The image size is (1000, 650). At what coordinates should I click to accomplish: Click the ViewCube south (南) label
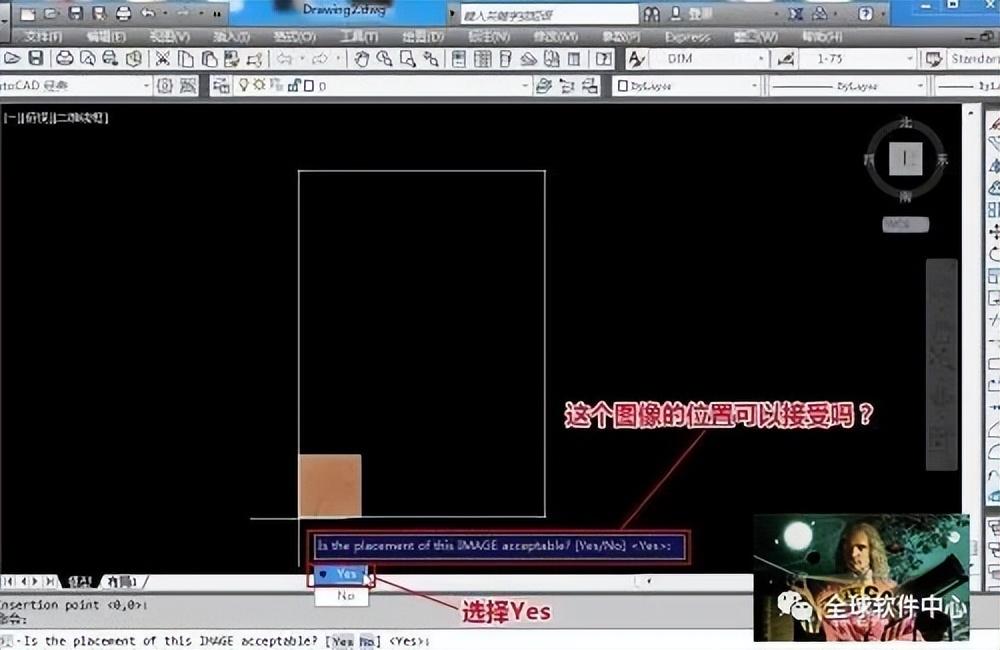click(x=906, y=197)
